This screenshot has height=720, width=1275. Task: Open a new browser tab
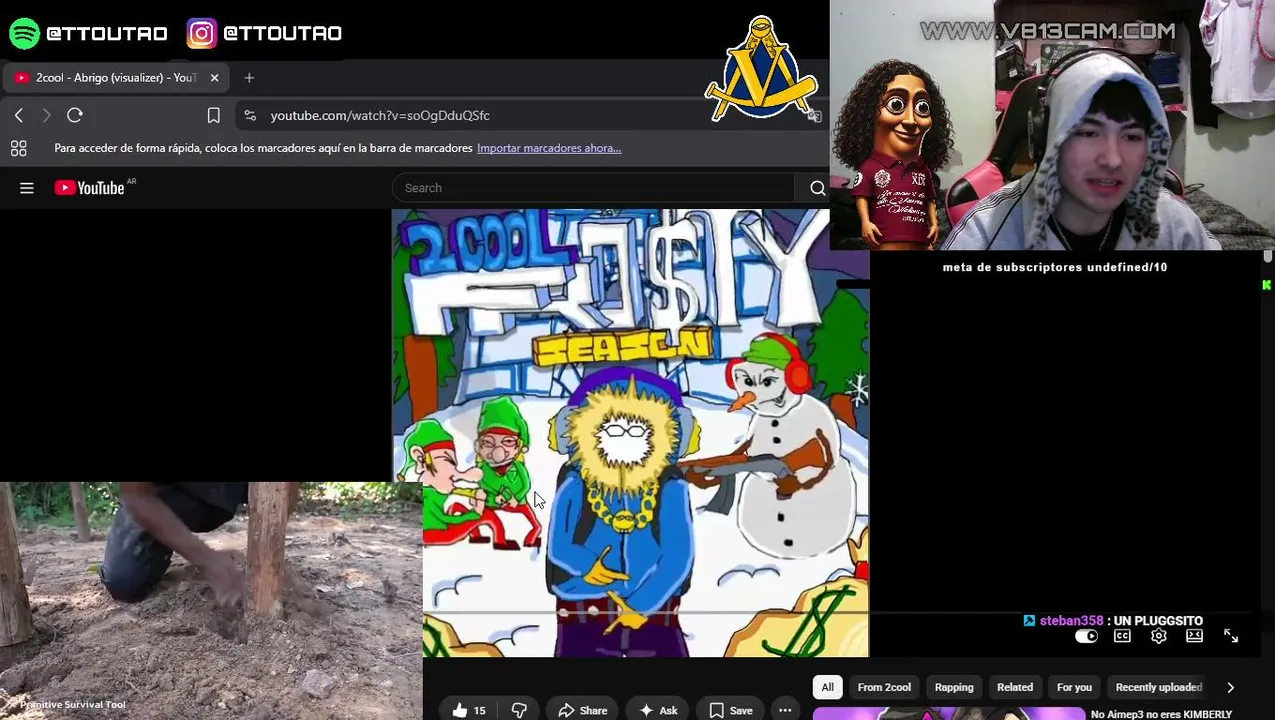pyautogui.click(x=249, y=77)
